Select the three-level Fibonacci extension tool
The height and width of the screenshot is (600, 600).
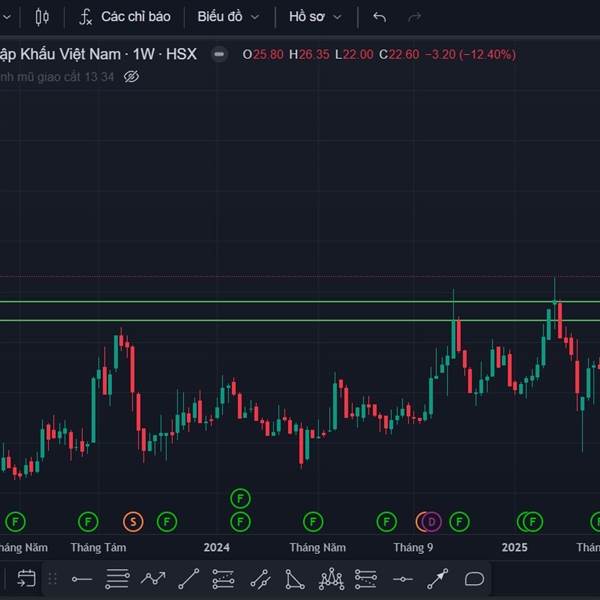pyautogui.click(x=223, y=579)
